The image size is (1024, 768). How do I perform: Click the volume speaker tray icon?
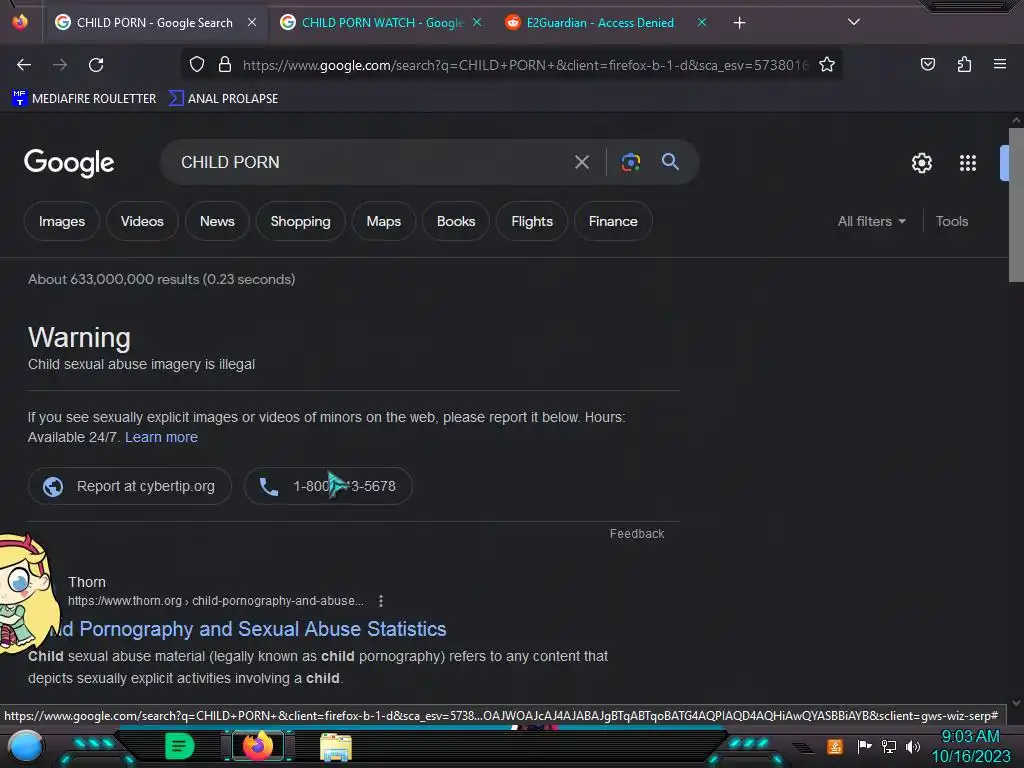(x=912, y=746)
